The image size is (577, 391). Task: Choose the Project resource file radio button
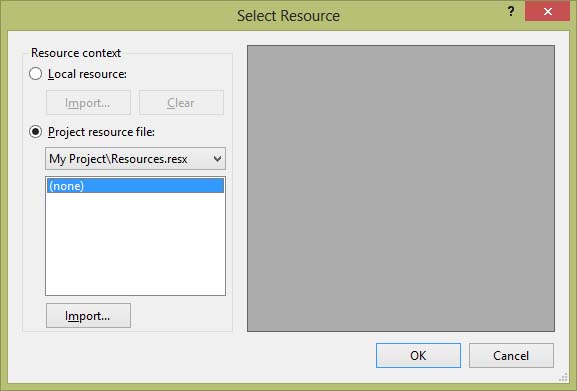(36, 131)
